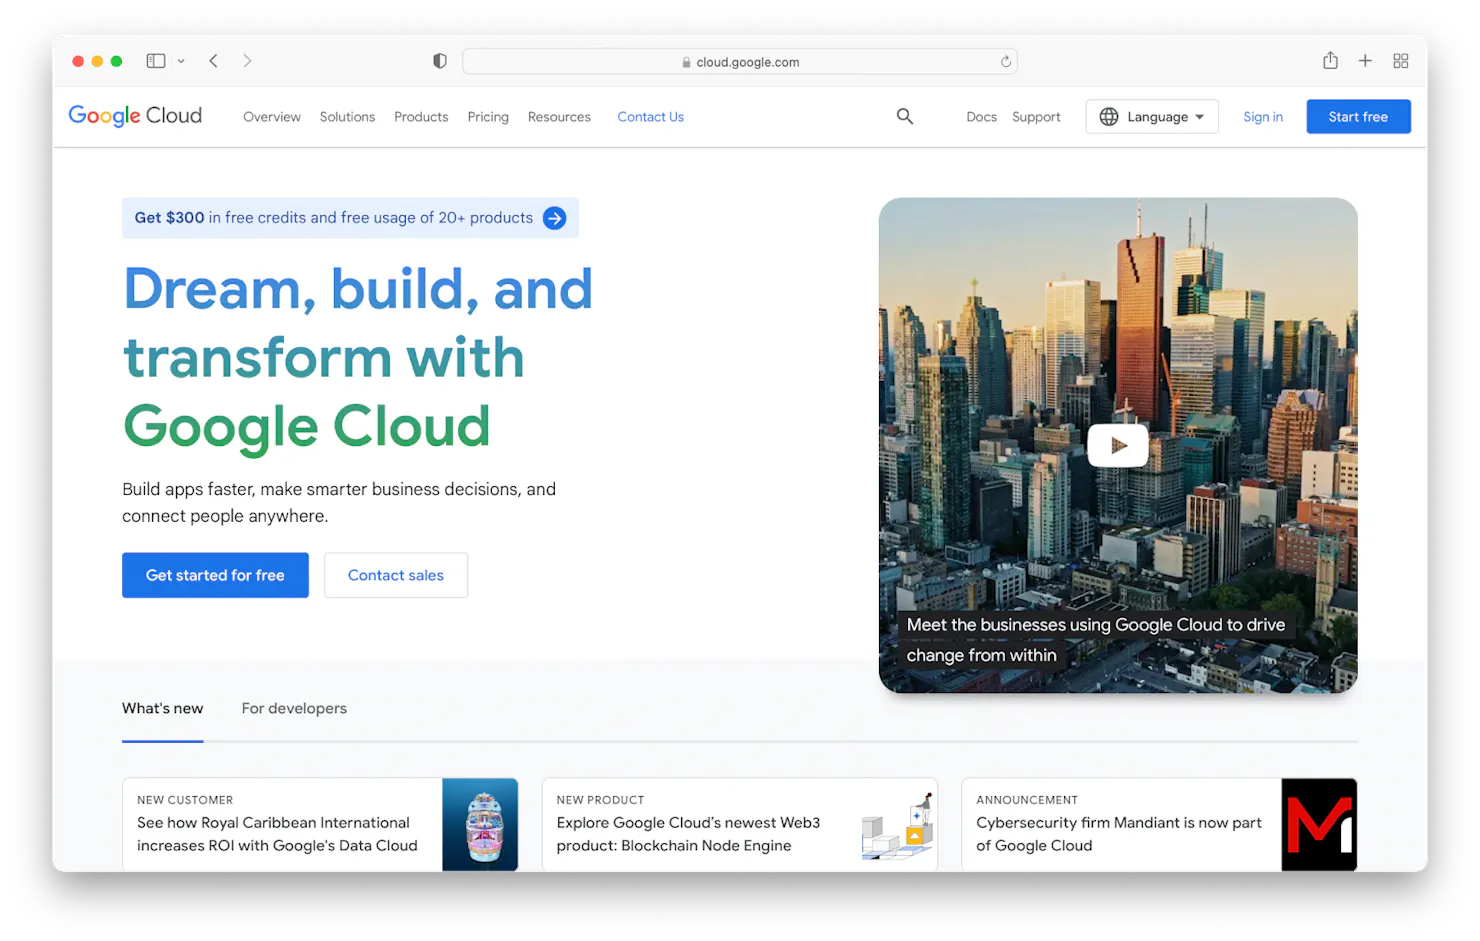The width and height of the screenshot is (1480, 941).
Task: Show the tab overview grid icon
Action: coord(1401,61)
